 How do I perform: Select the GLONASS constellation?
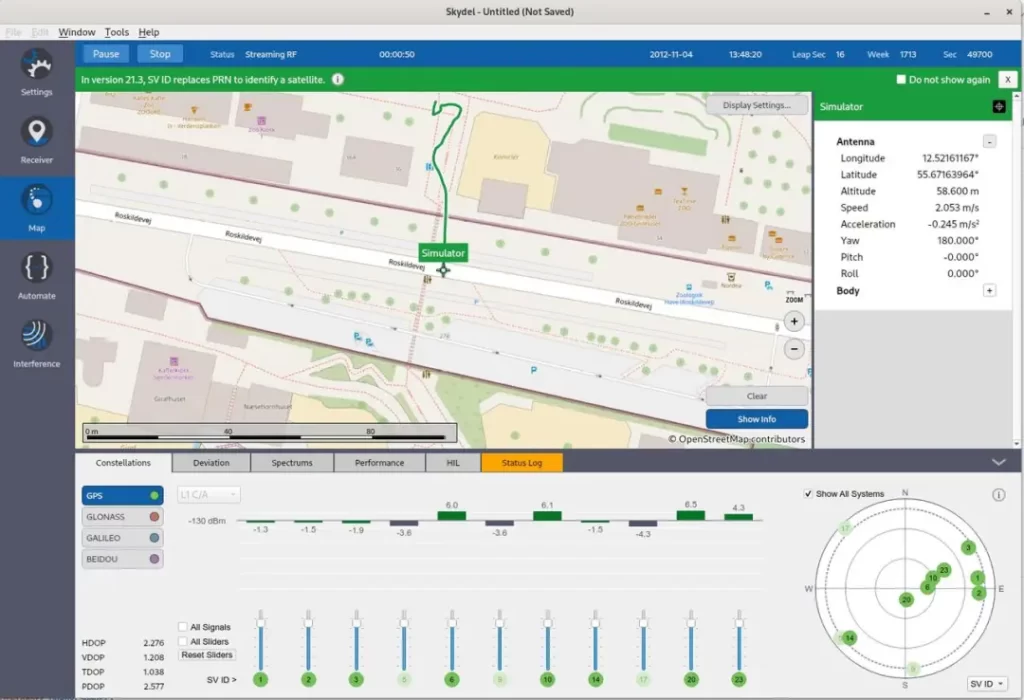pos(122,516)
